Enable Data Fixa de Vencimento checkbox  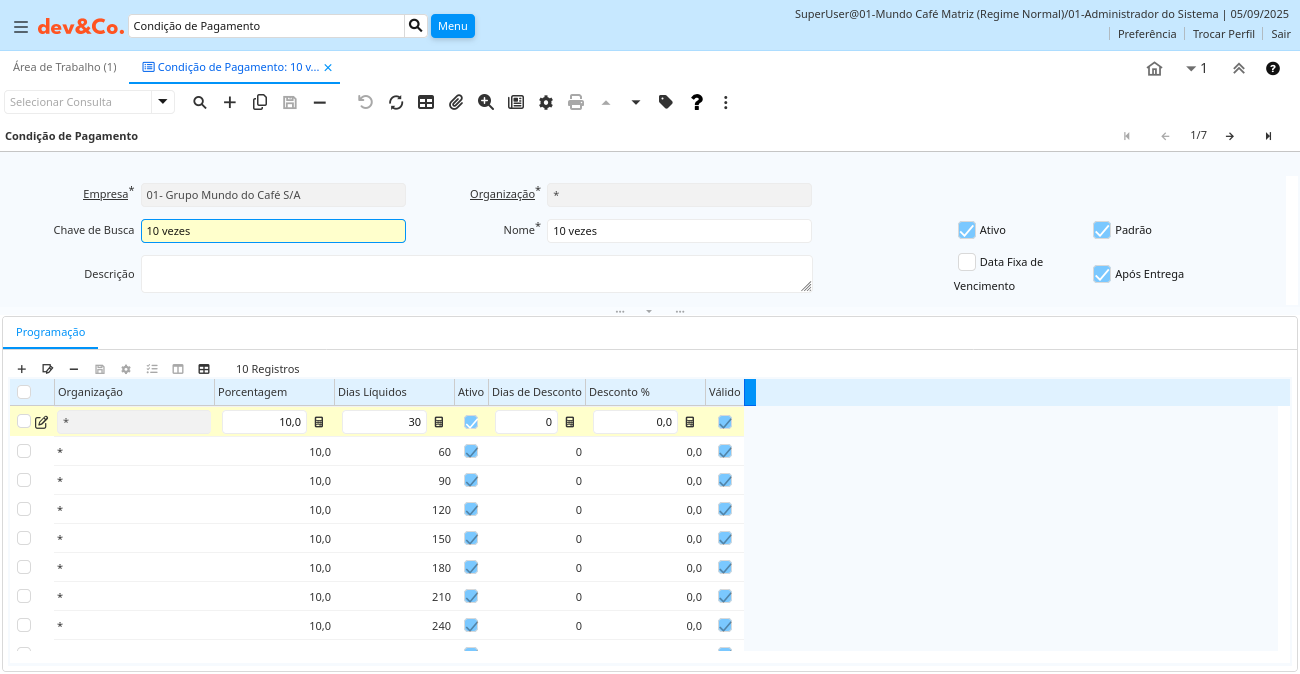(966, 262)
